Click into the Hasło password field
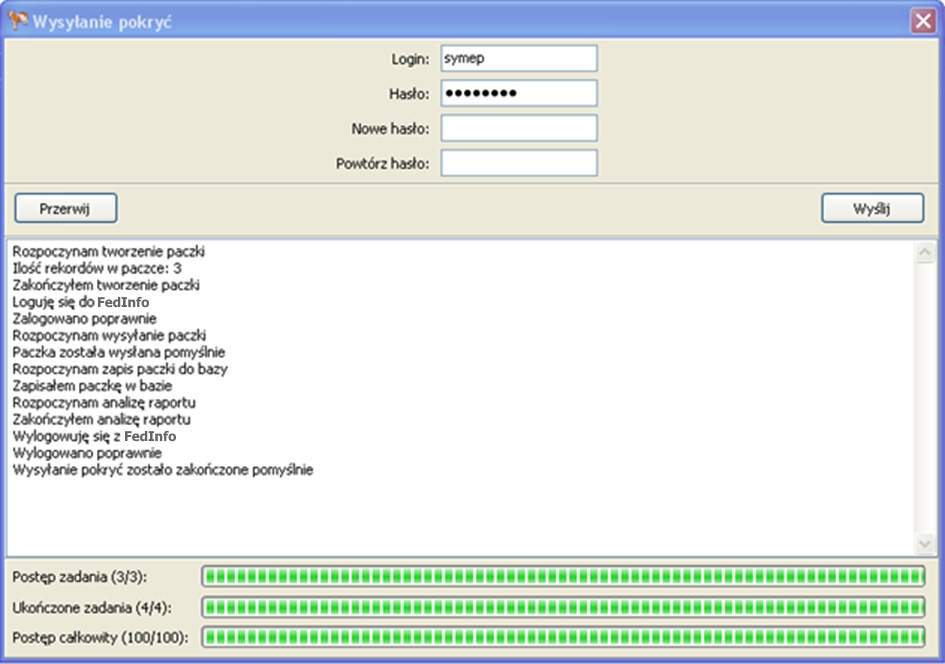Image resolution: width=945 pixels, height=664 pixels. [518, 94]
